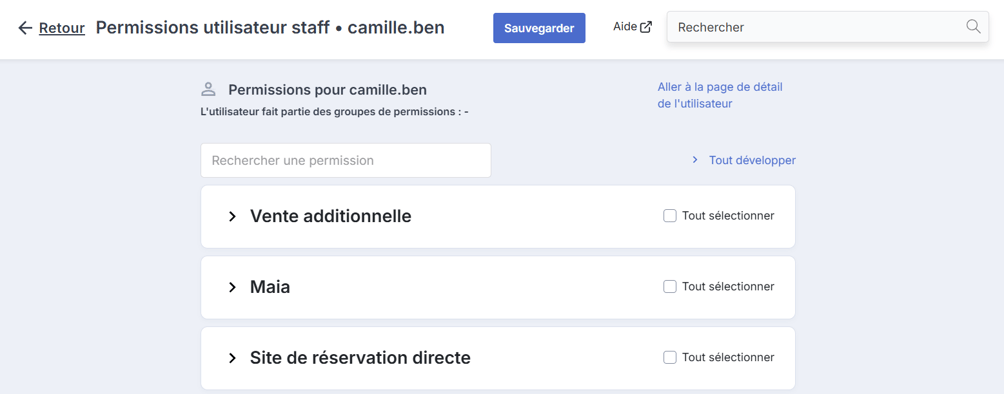The width and height of the screenshot is (1004, 394).
Task: Check Tout sélectionner for Site de réservation directe
Action: (x=670, y=357)
